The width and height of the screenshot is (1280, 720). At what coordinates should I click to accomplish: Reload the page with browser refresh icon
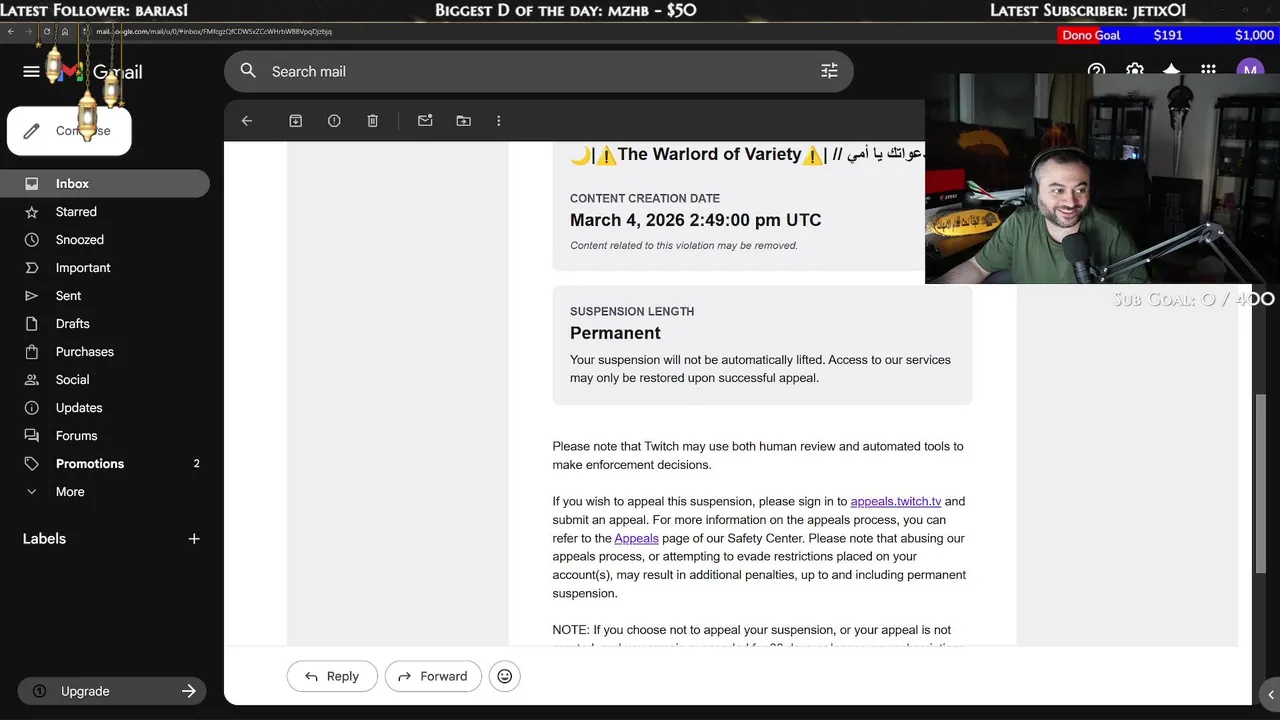47,32
